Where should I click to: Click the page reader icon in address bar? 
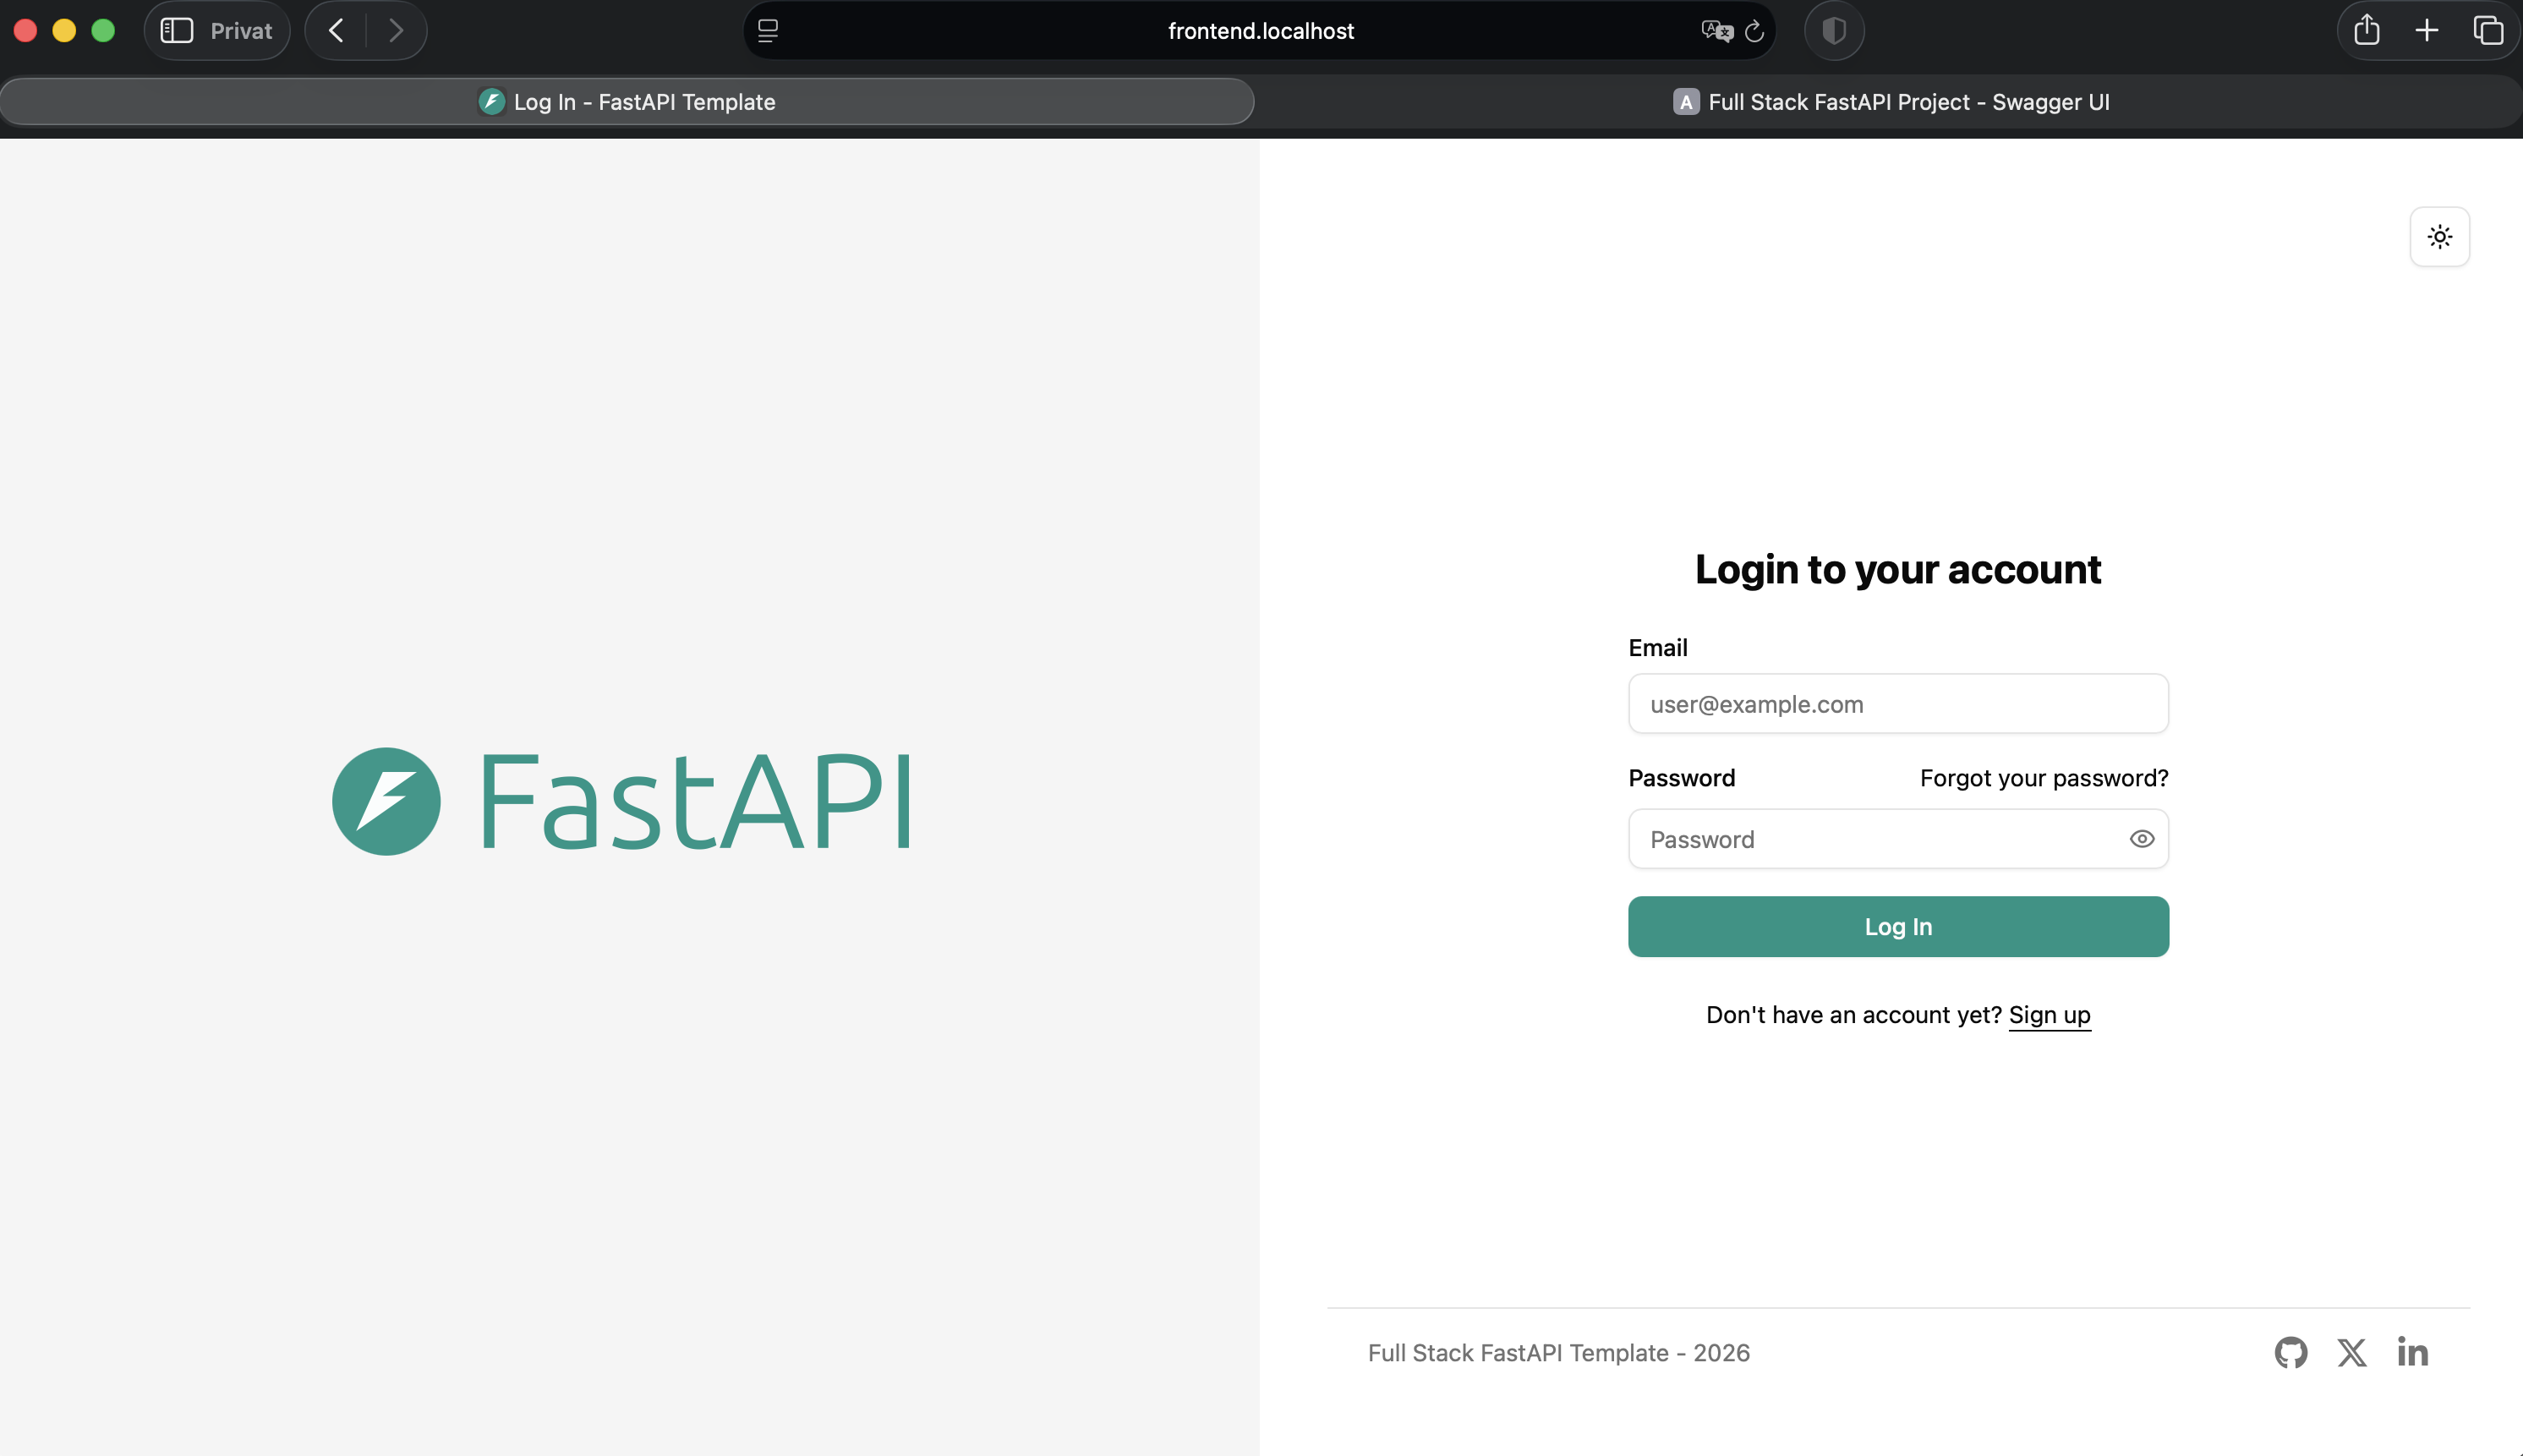(768, 31)
